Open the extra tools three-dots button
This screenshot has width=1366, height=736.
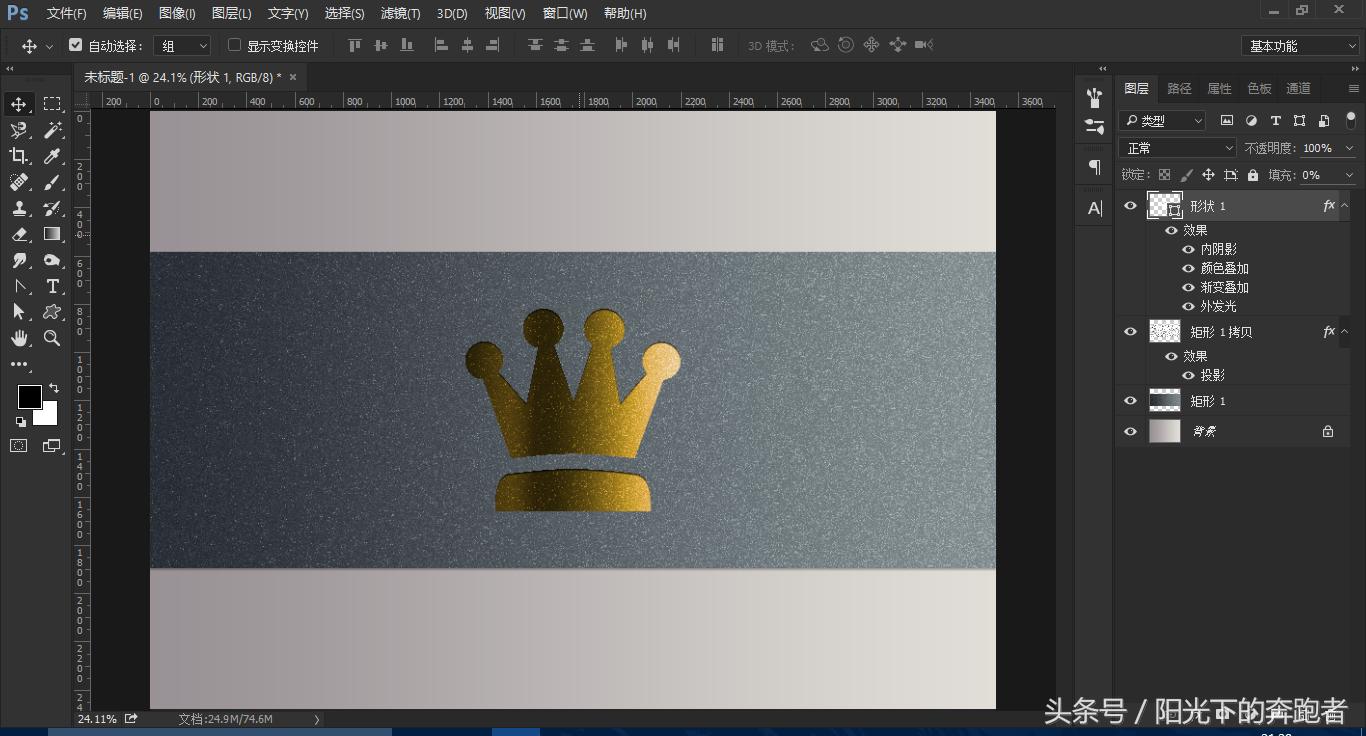click(19, 365)
